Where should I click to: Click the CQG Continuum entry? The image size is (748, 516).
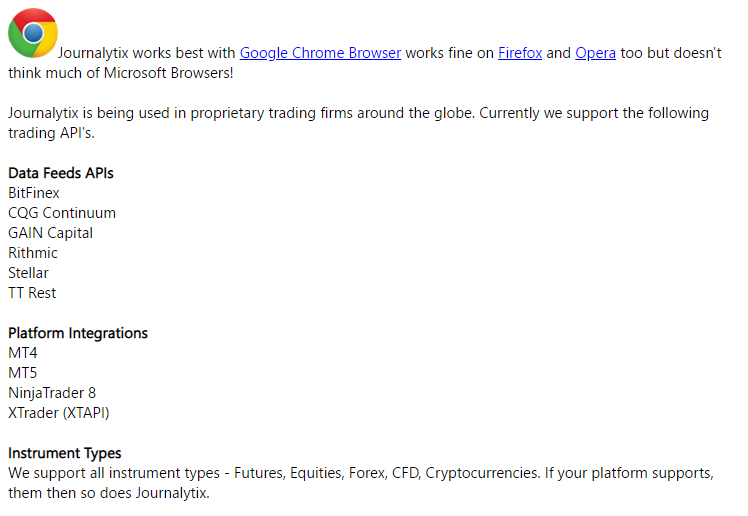click(62, 213)
